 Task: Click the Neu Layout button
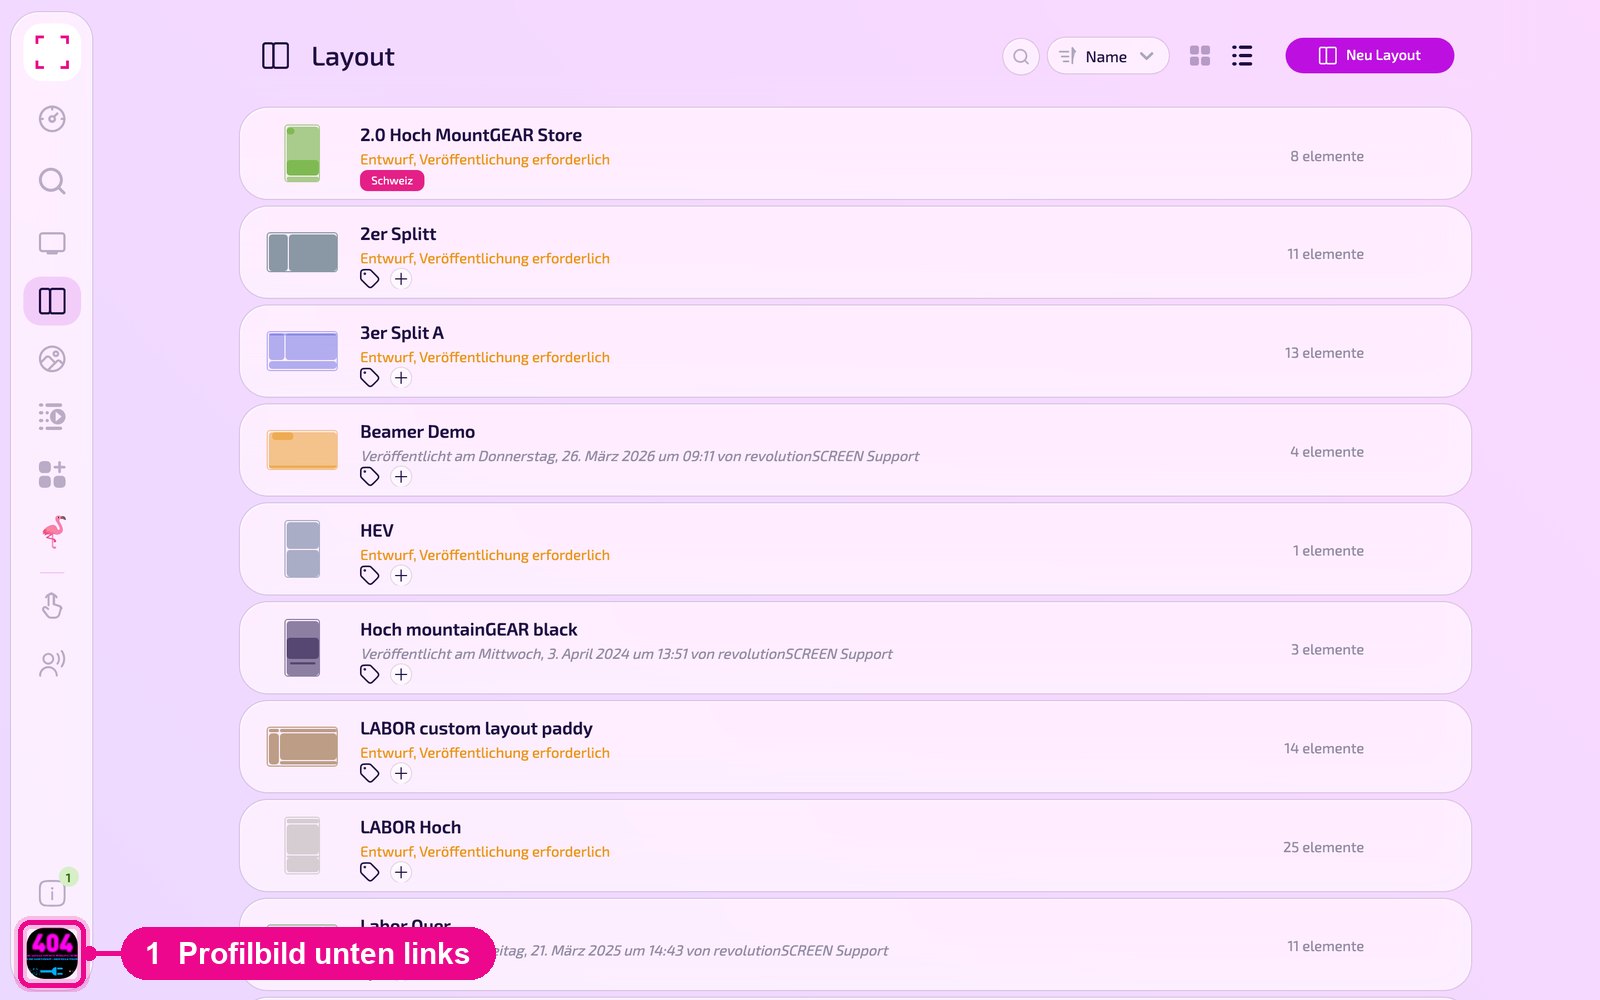coord(1369,55)
